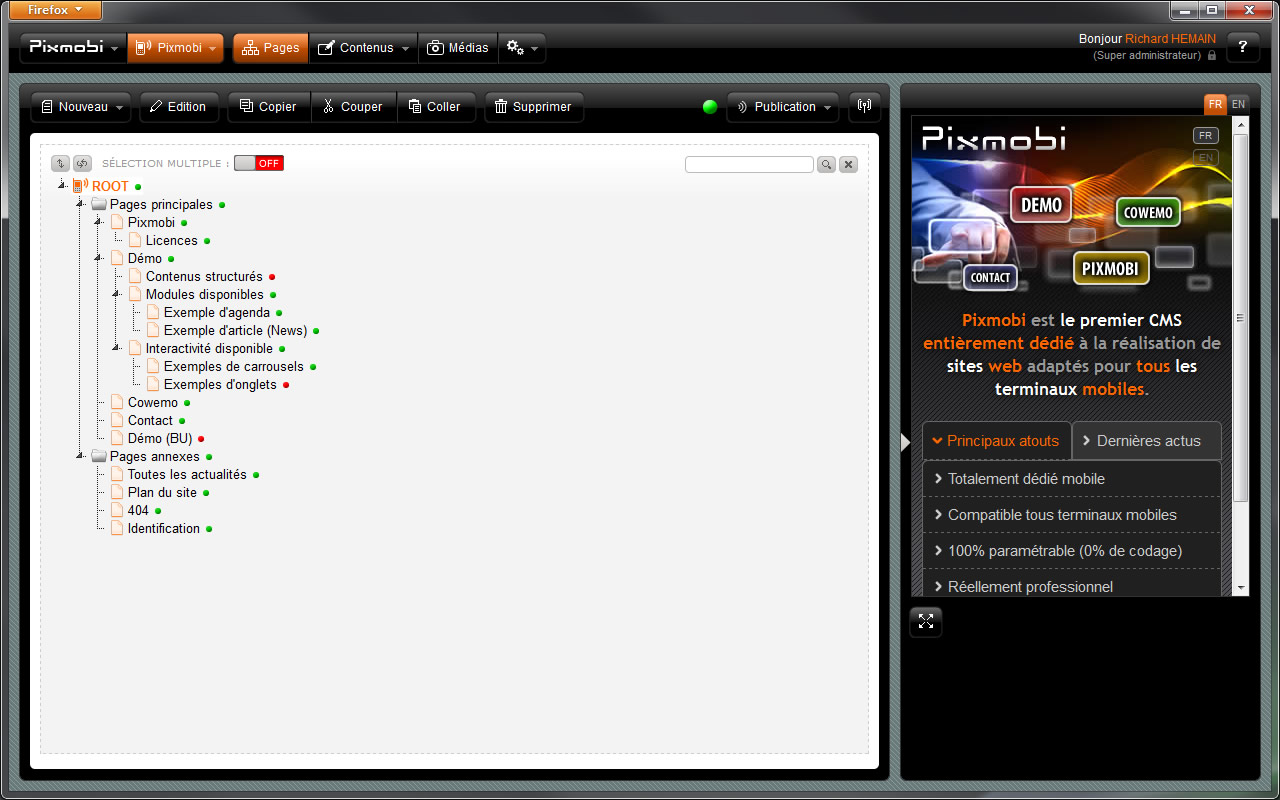This screenshot has height=800, width=1280.
Task: Open the Principaux atouts tab
Action: click(997, 440)
